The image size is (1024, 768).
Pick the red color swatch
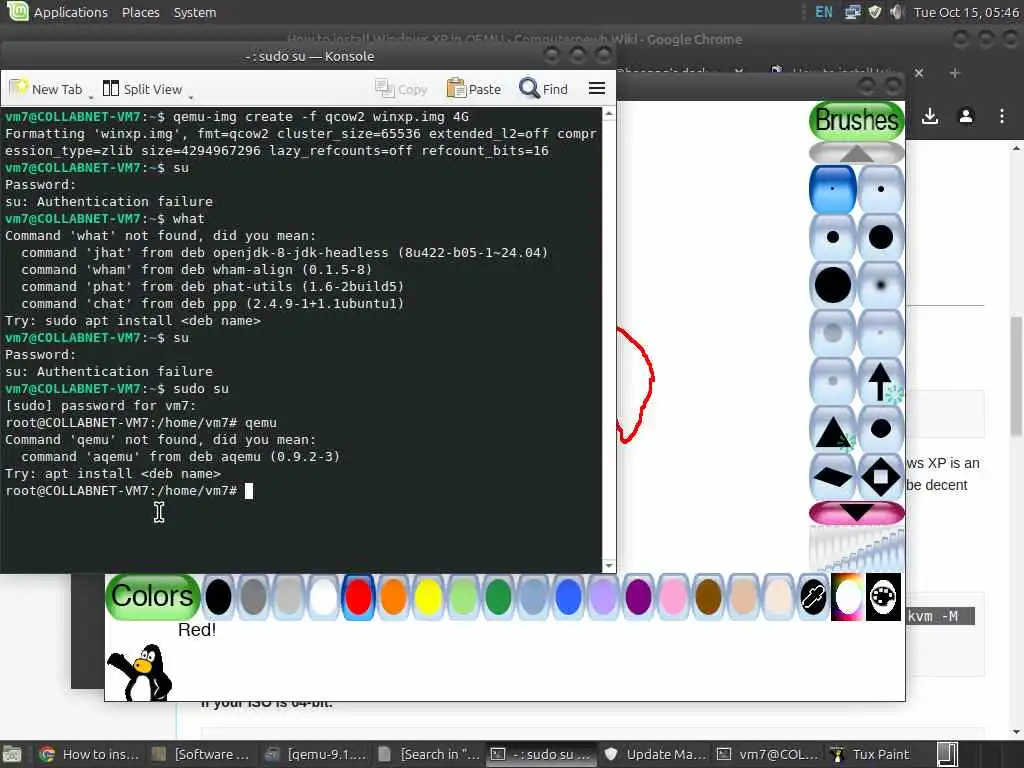[x=358, y=597]
